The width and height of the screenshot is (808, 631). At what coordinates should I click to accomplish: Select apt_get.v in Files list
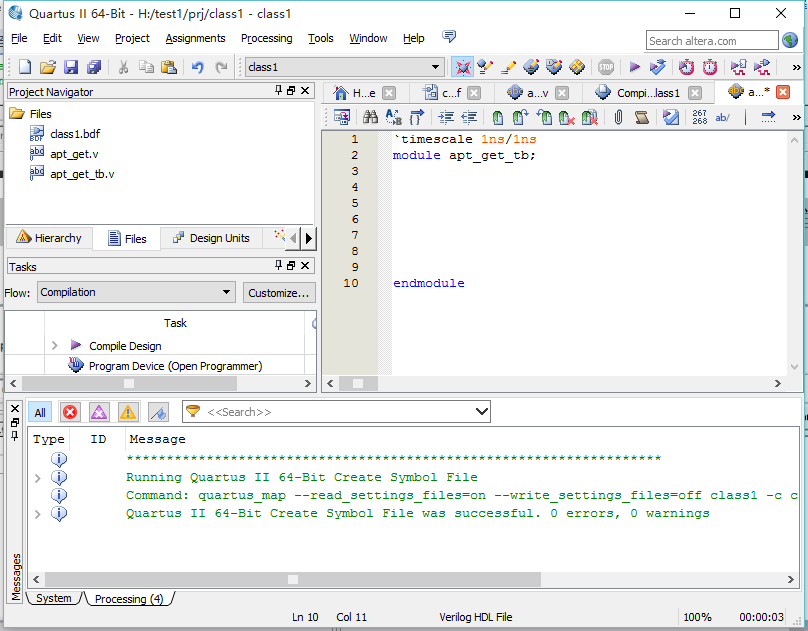(x=74, y=154)
